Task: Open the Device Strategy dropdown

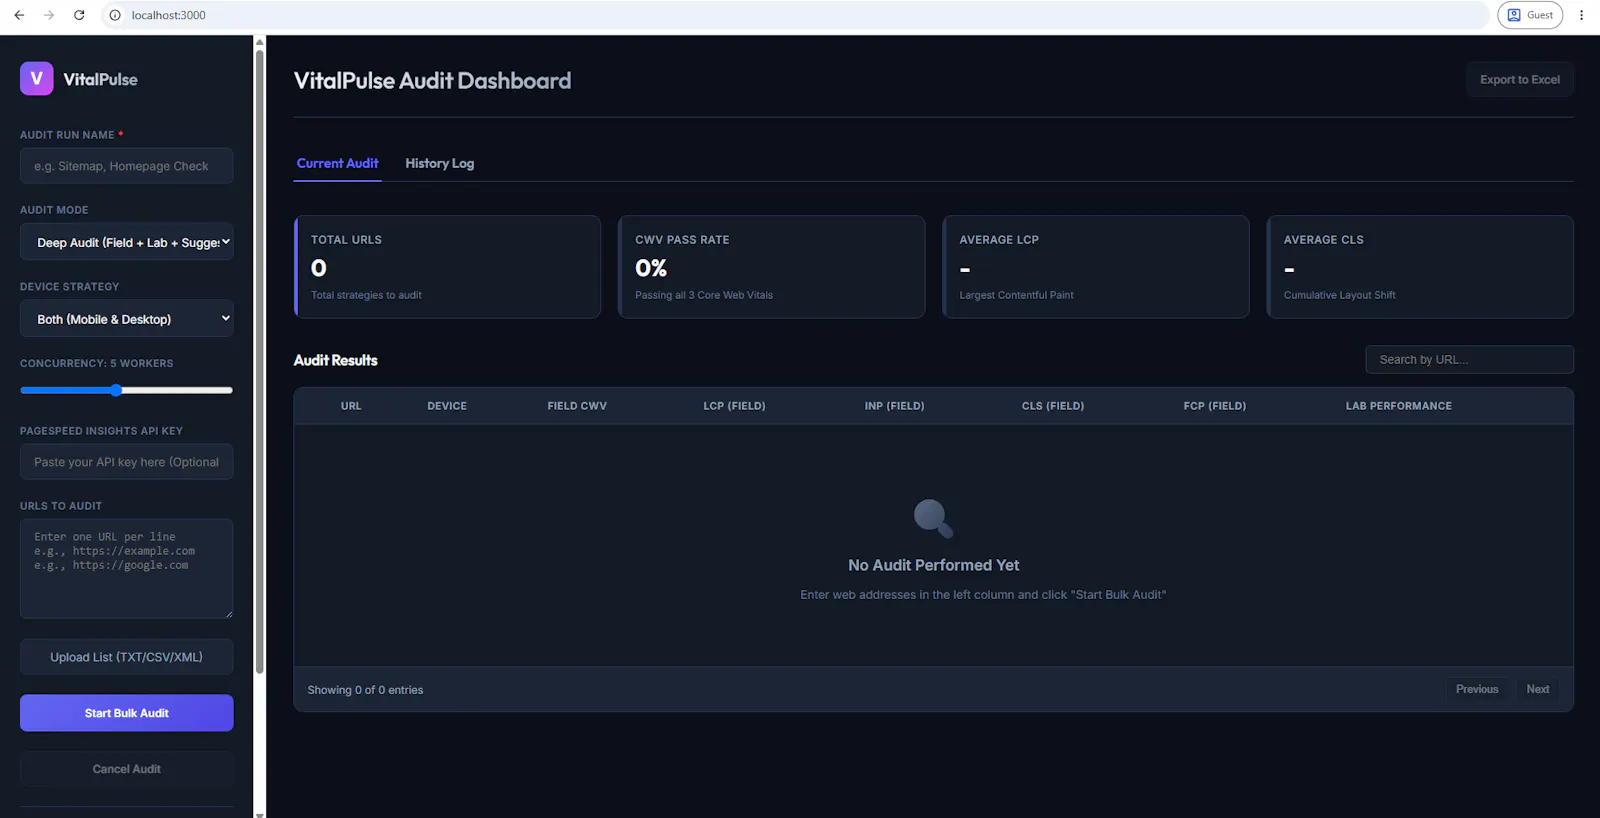Action: 127,319
